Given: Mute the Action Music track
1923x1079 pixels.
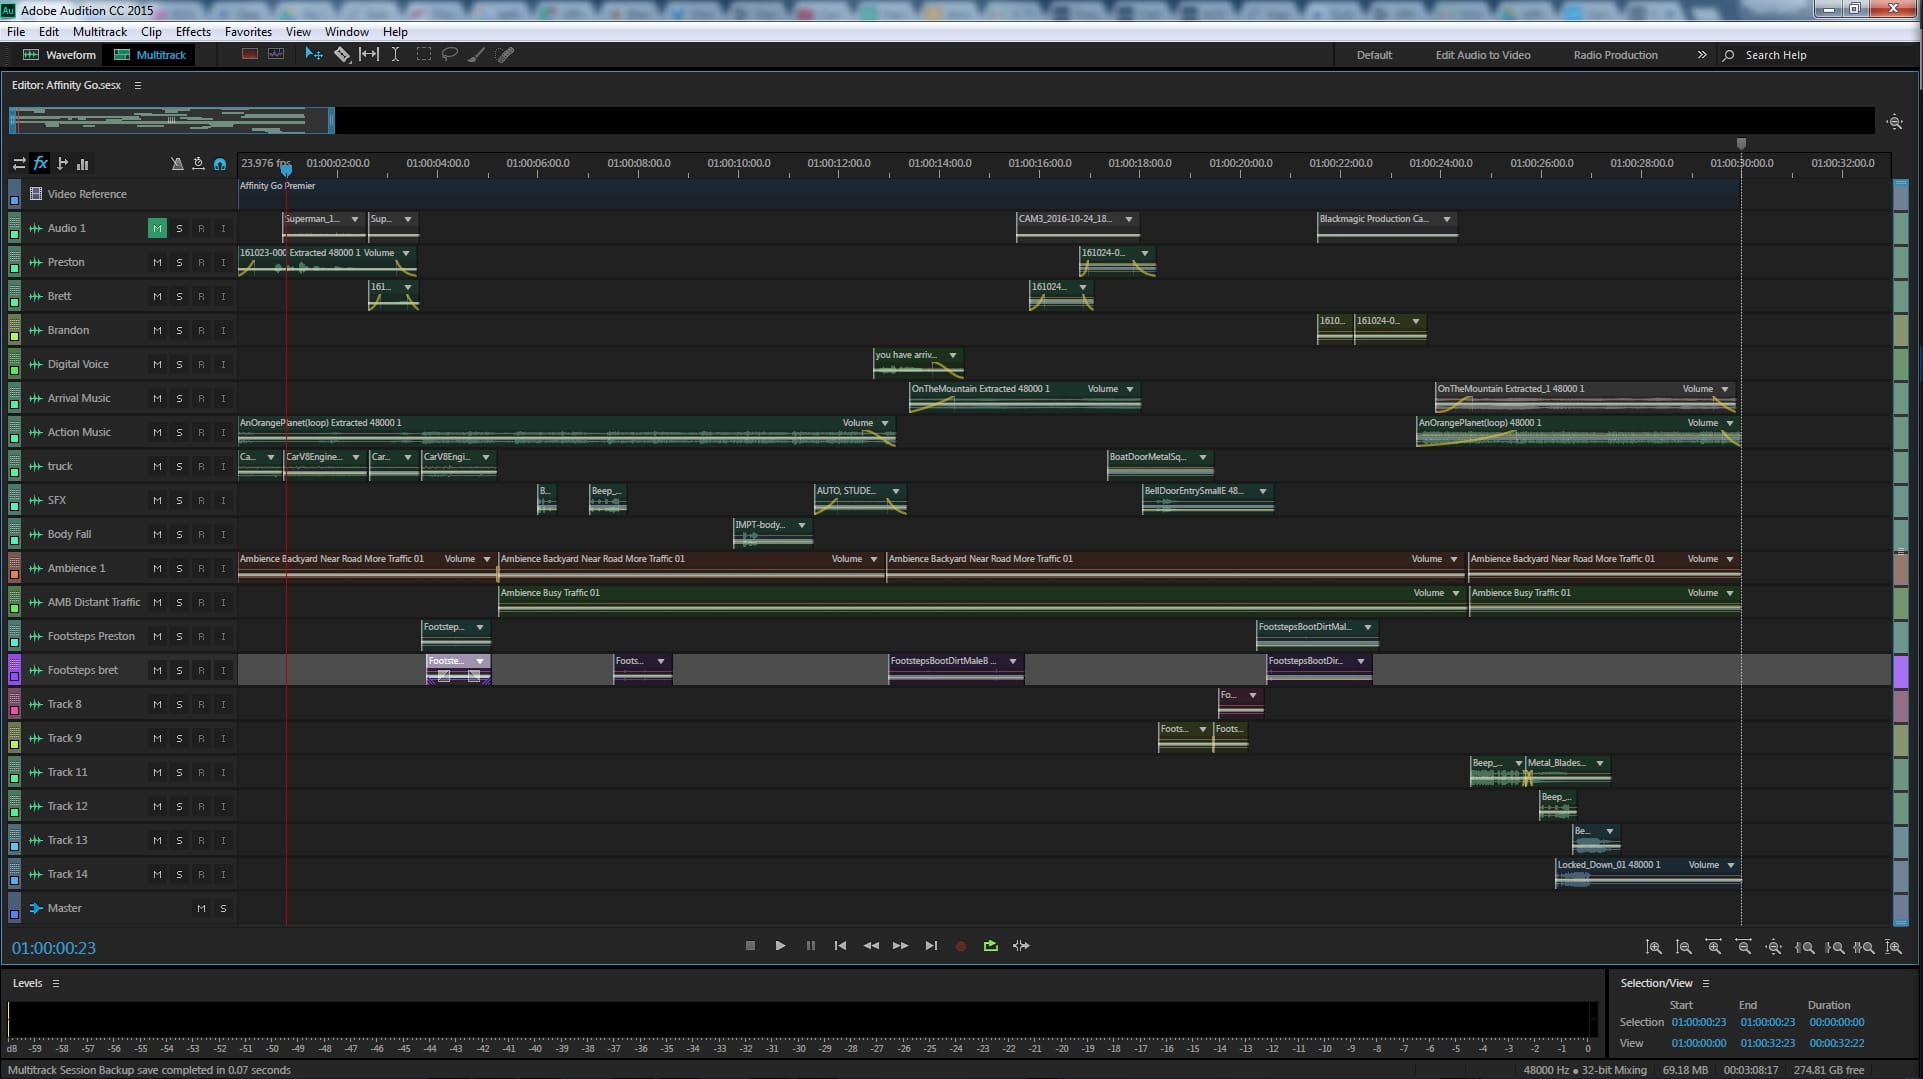Looking at the screenshot, I should pos(157,432).
